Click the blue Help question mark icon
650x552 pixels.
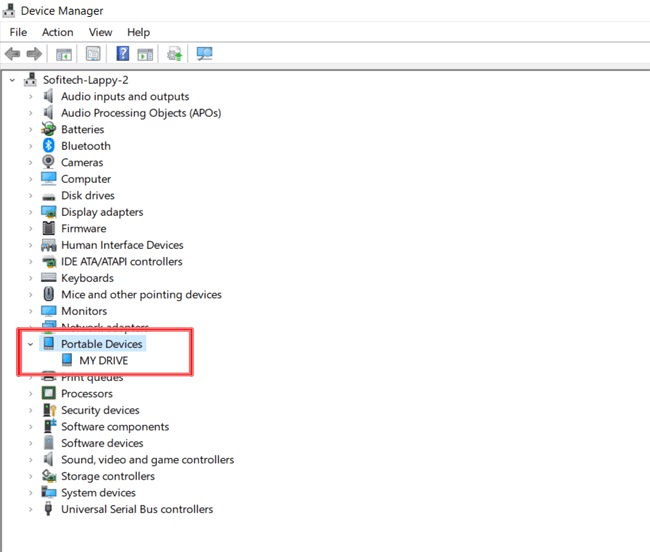coord(123,54)
